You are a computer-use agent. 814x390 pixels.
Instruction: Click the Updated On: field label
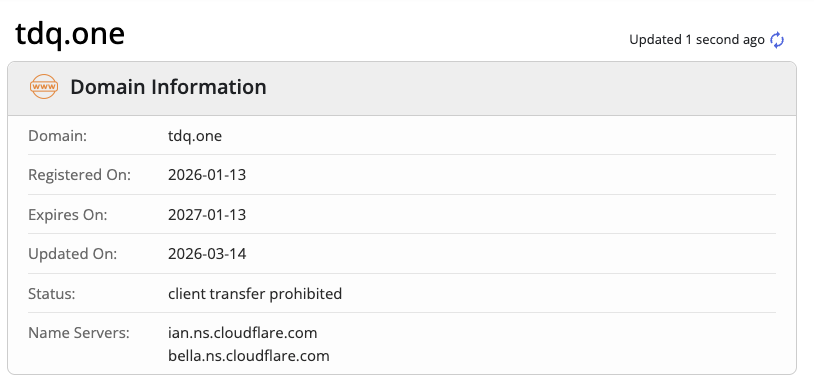point(73,254)
